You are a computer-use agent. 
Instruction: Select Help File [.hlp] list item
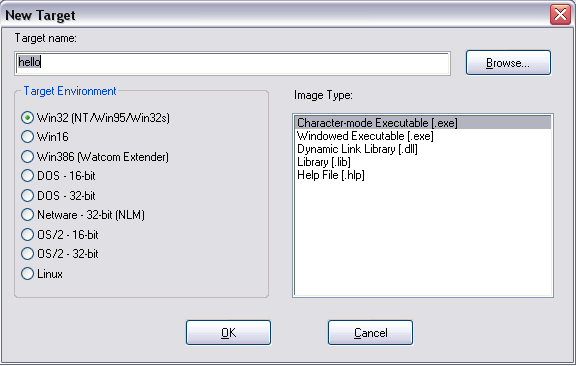coord(422,175)
